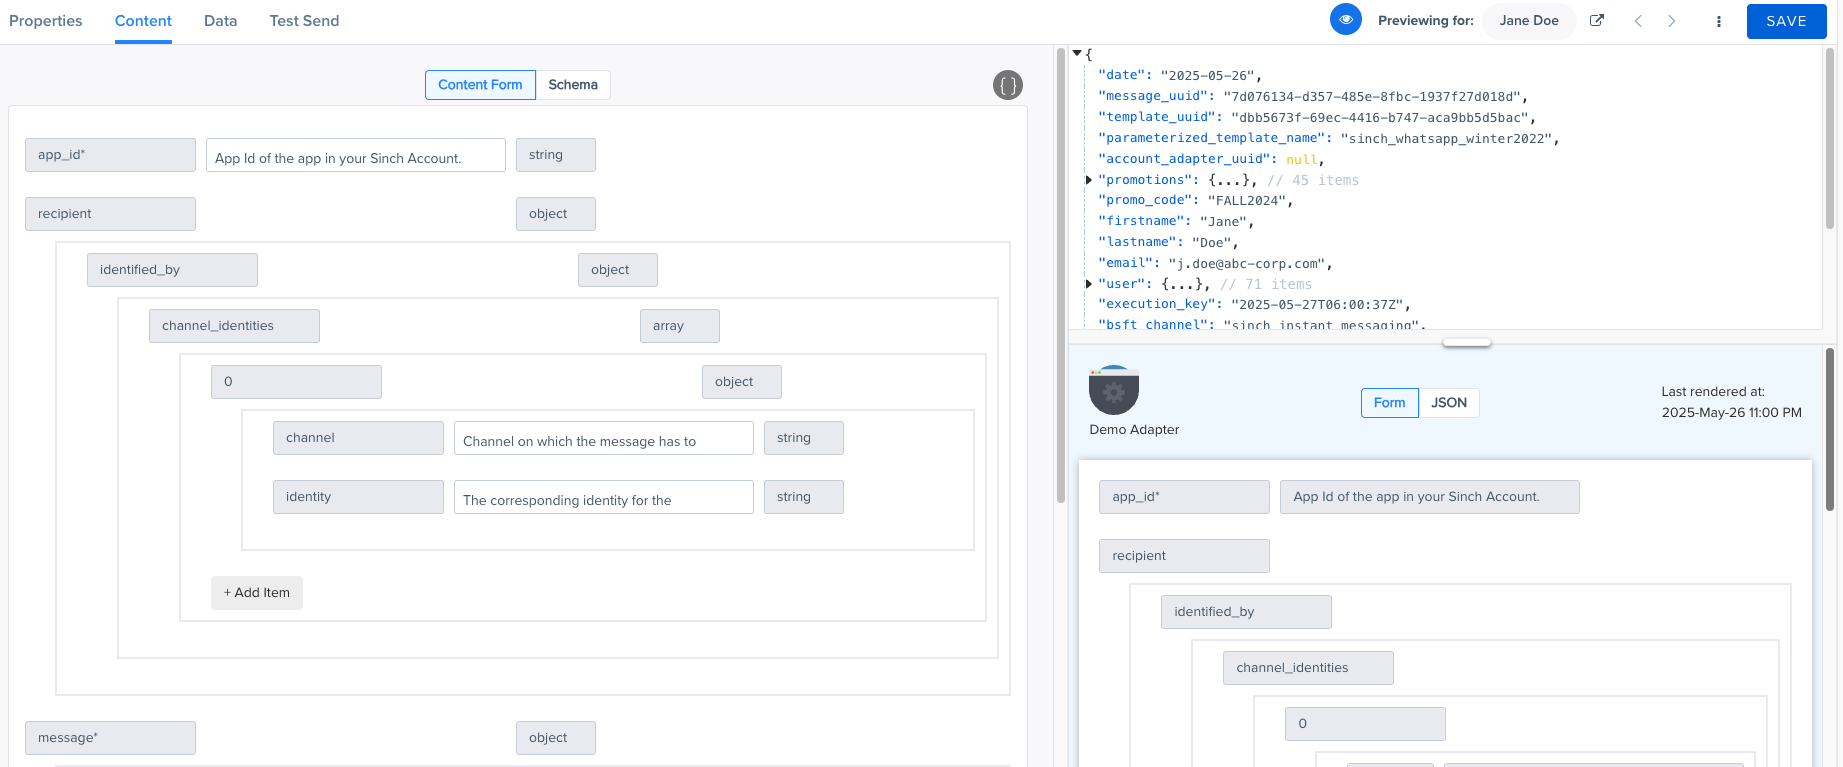Image resolution: width=1843 pixels, height=767 pixels.
Task: Select the Content Form view
Action: click(x=480, y=85)
